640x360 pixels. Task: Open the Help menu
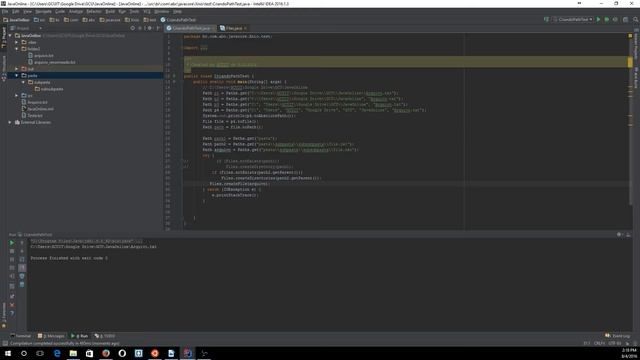point(177,11)
